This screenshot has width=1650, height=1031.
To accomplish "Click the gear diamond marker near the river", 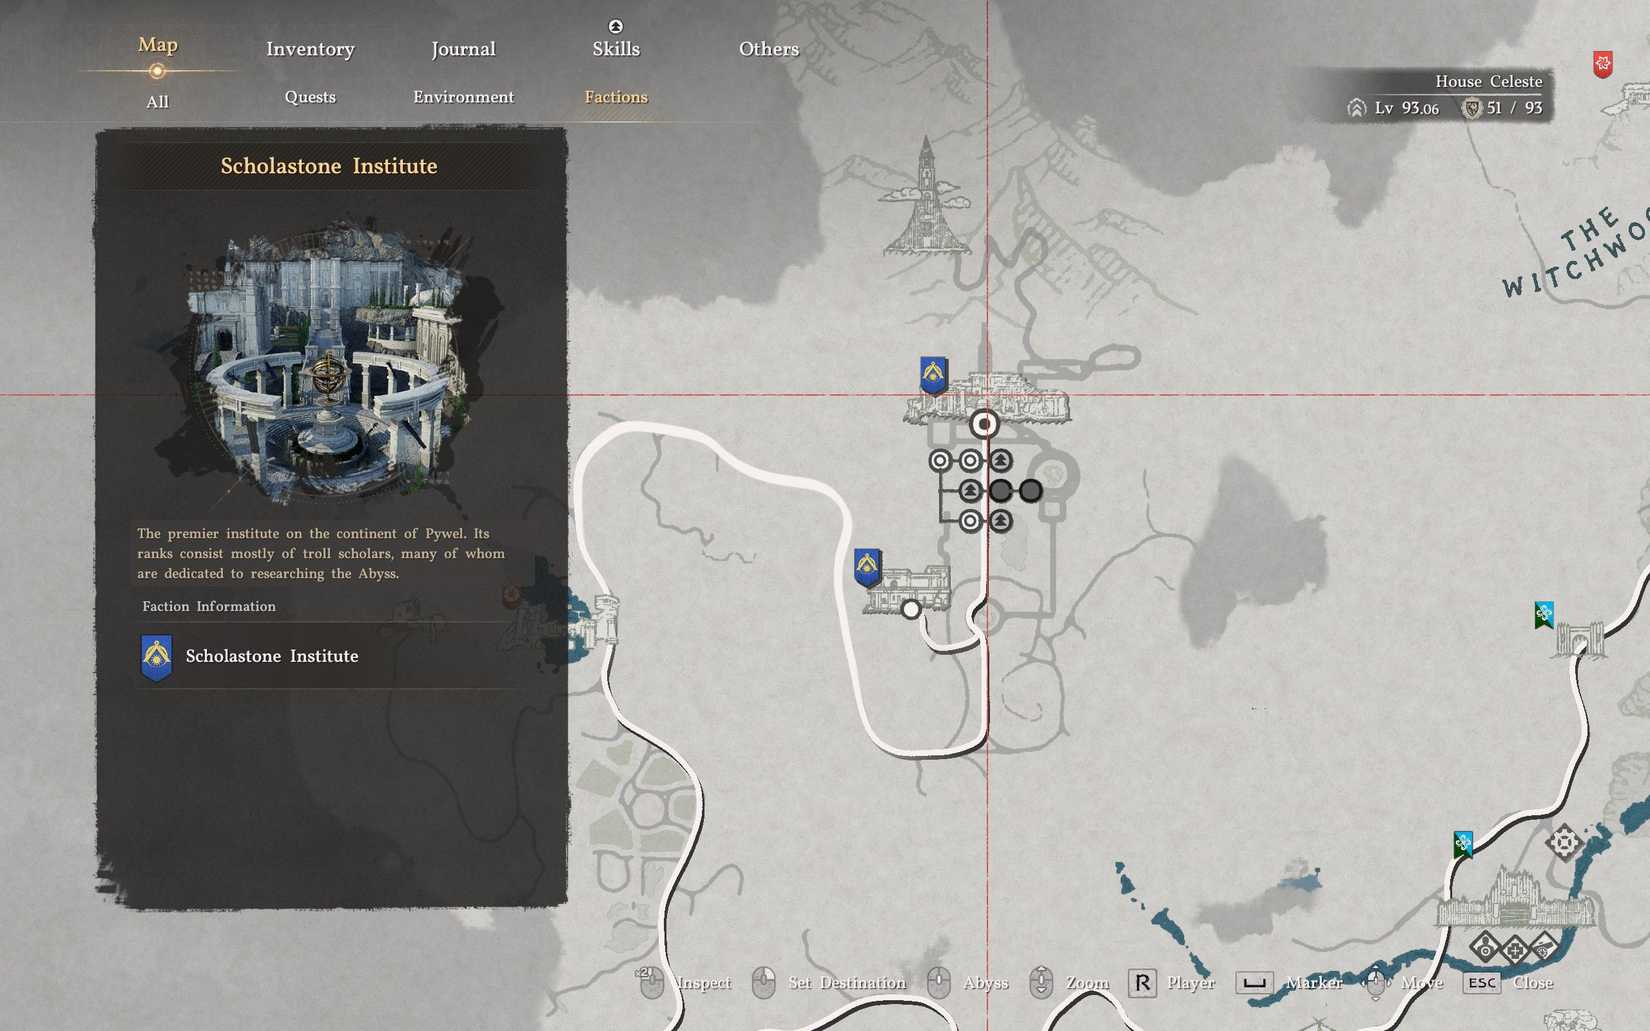I will click(1563, 842).
